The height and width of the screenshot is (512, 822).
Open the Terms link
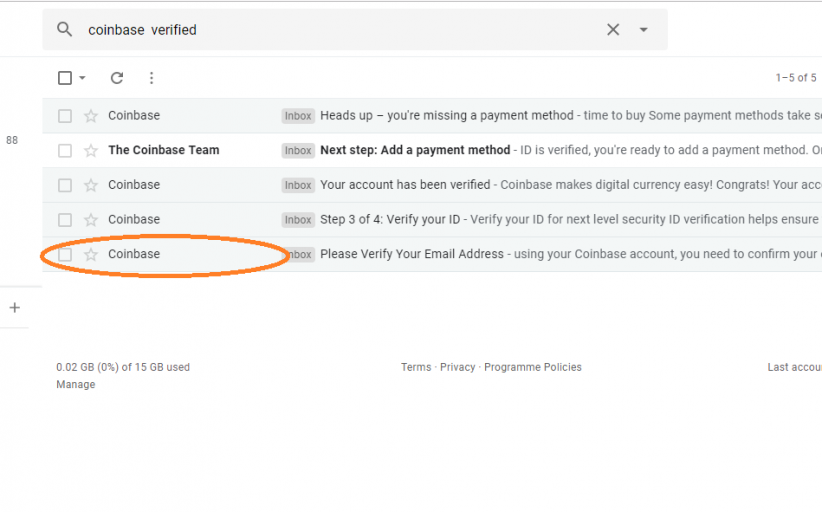click(416, 367)
